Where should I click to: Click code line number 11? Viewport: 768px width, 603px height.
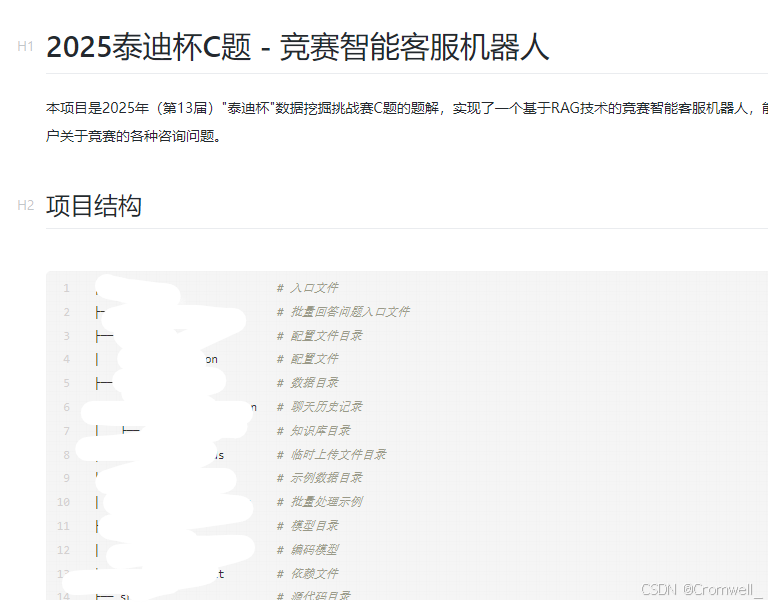(64, 526)
